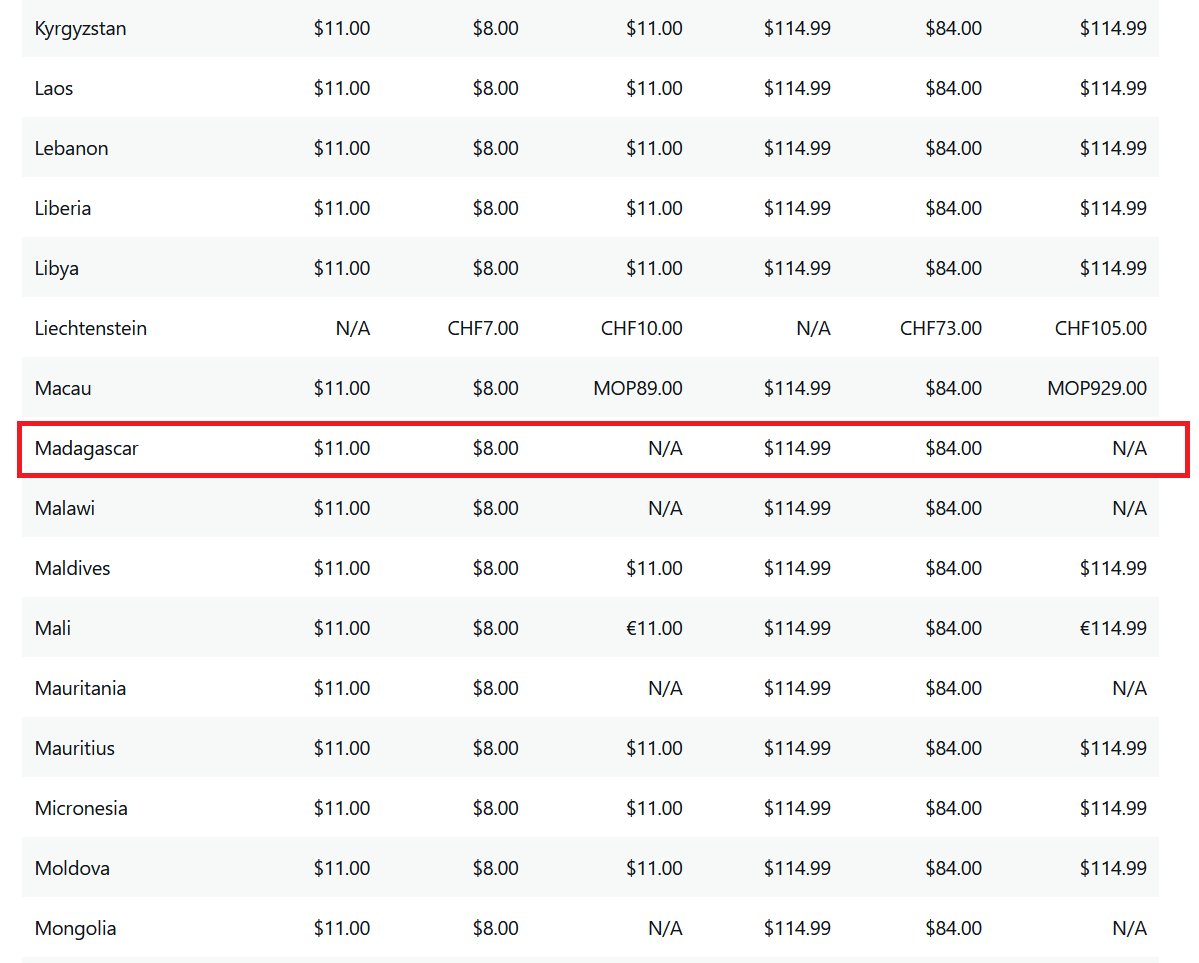Screen dimensions: 1199x963
Task: Click the Moldova country name
Action: click(72, 868)
